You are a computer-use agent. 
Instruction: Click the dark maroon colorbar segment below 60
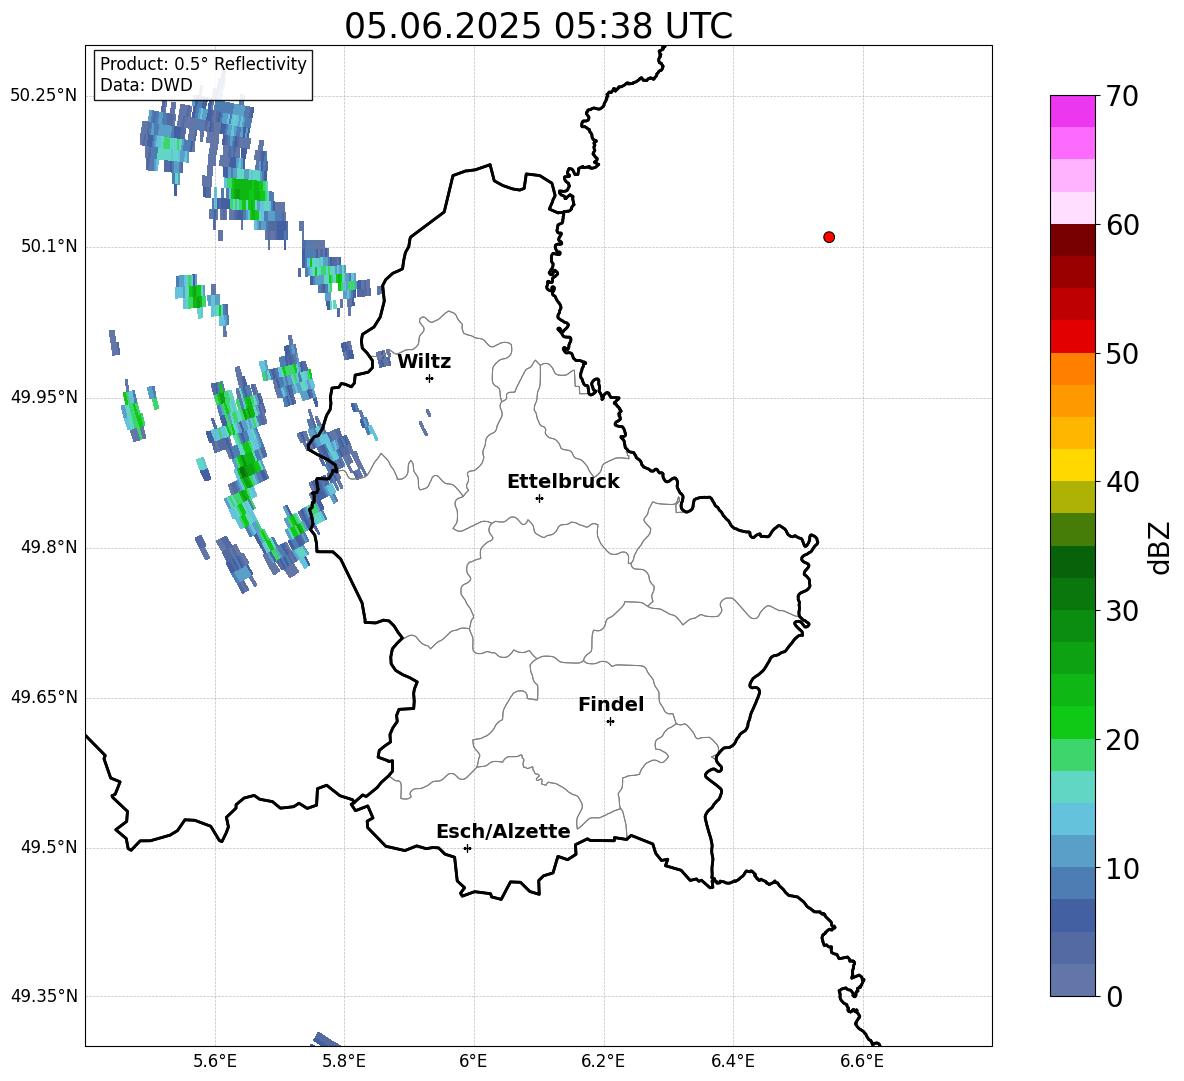pyautogui.click(x=1072, y=240)
